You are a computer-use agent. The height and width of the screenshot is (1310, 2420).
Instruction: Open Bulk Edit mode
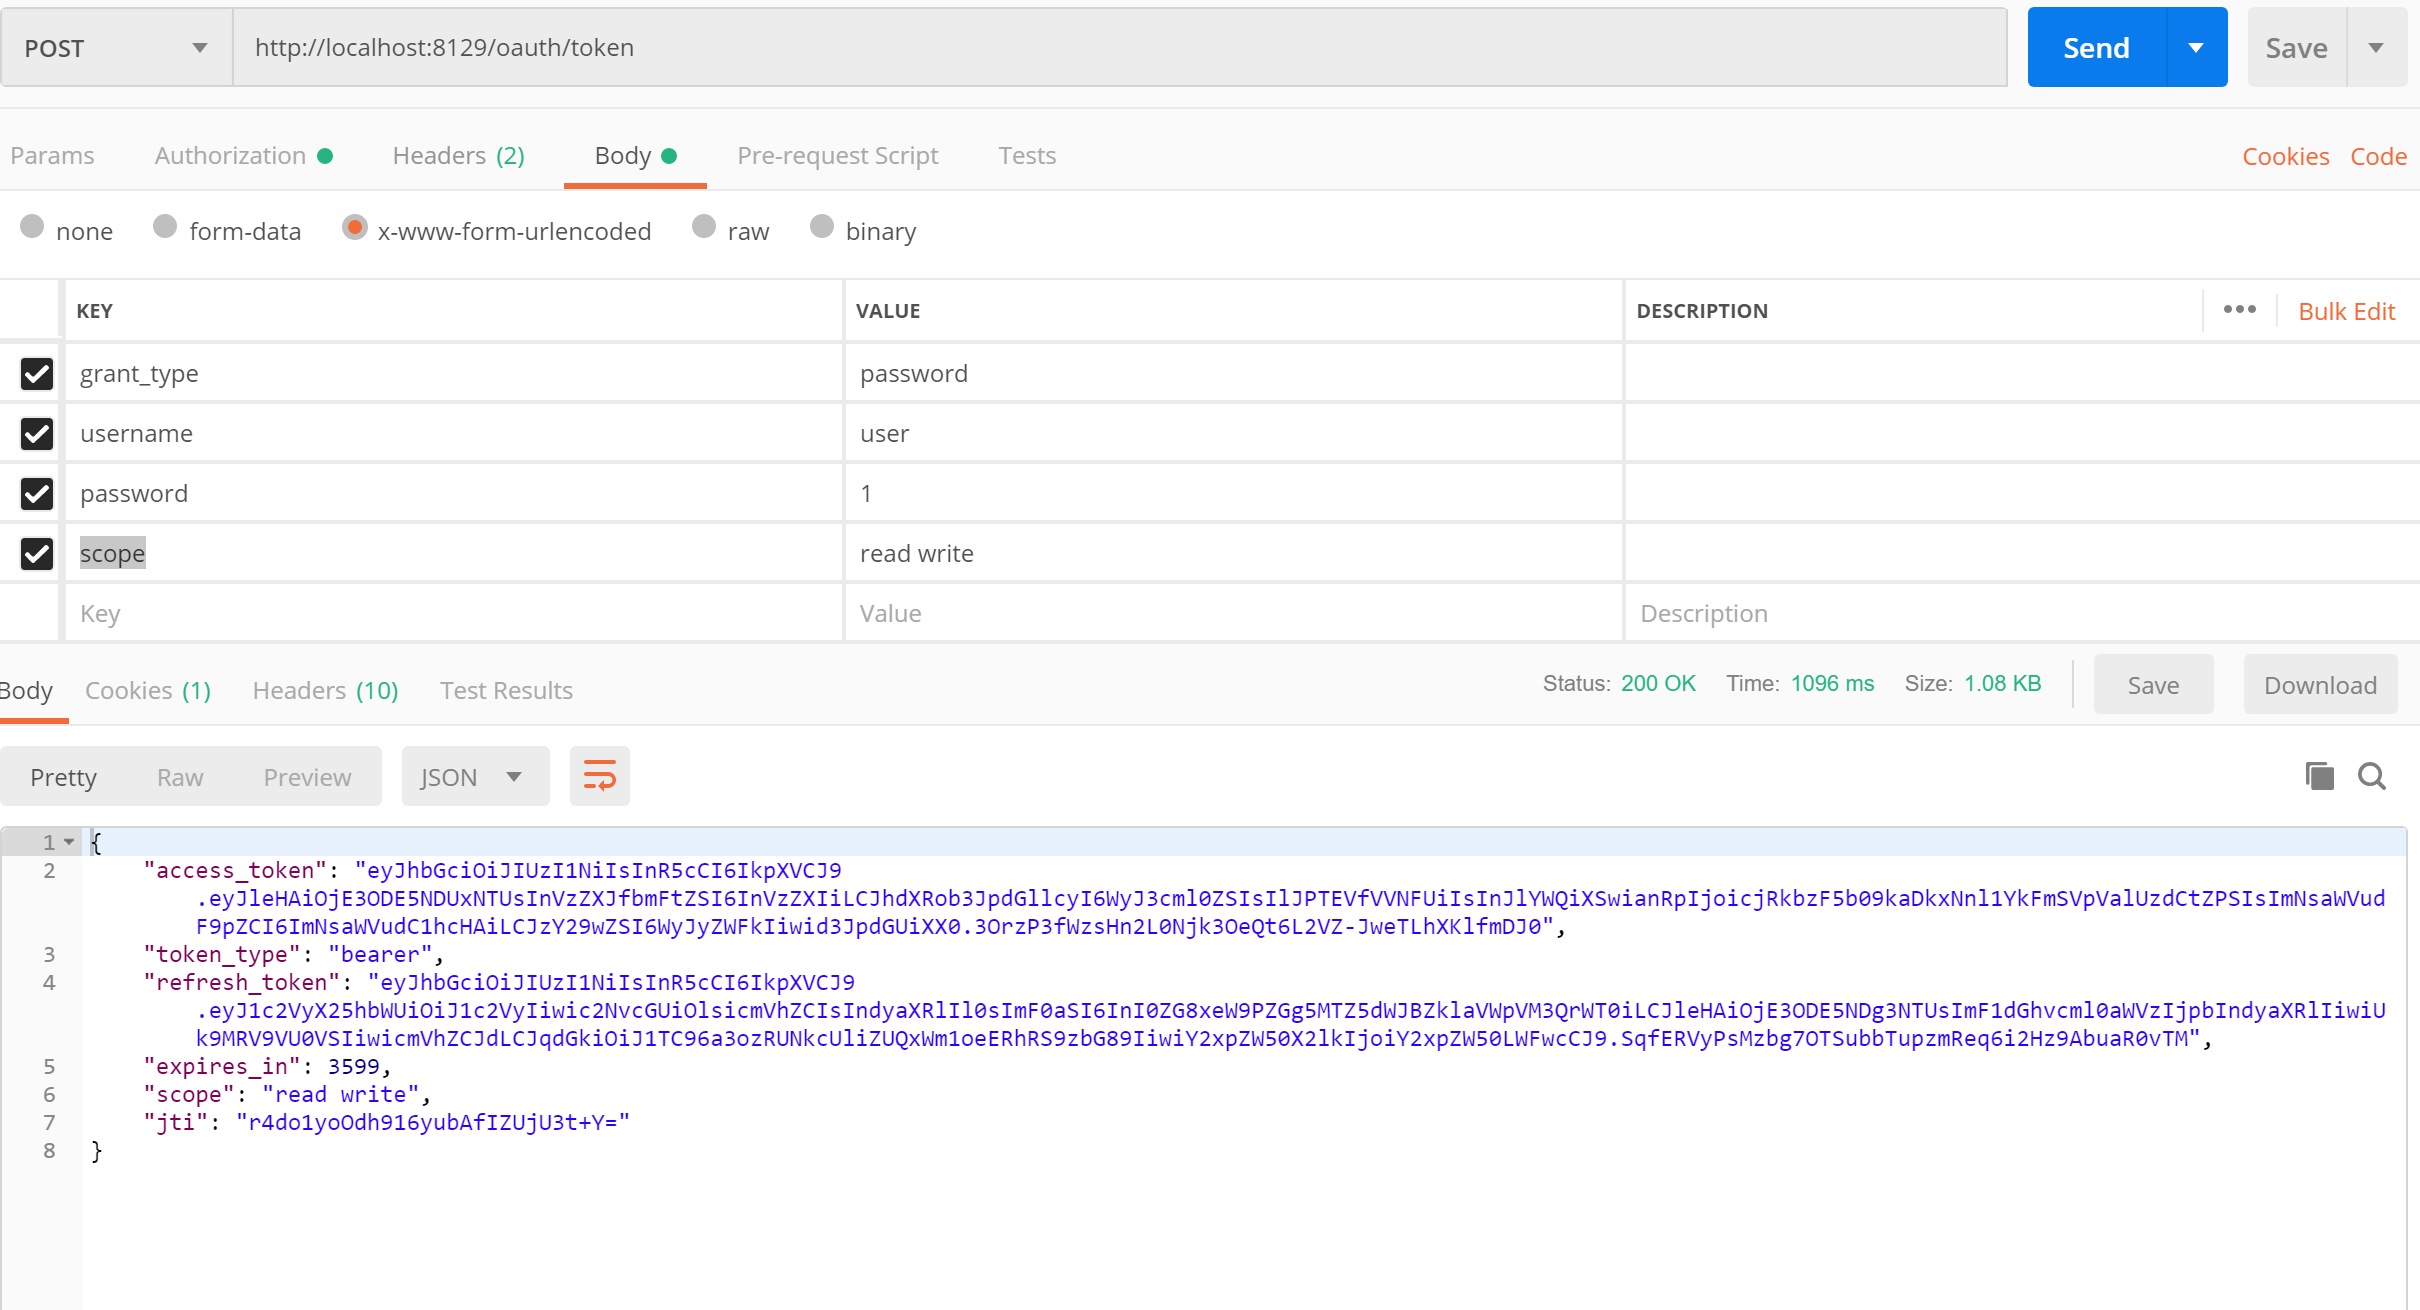point(2346,311)
